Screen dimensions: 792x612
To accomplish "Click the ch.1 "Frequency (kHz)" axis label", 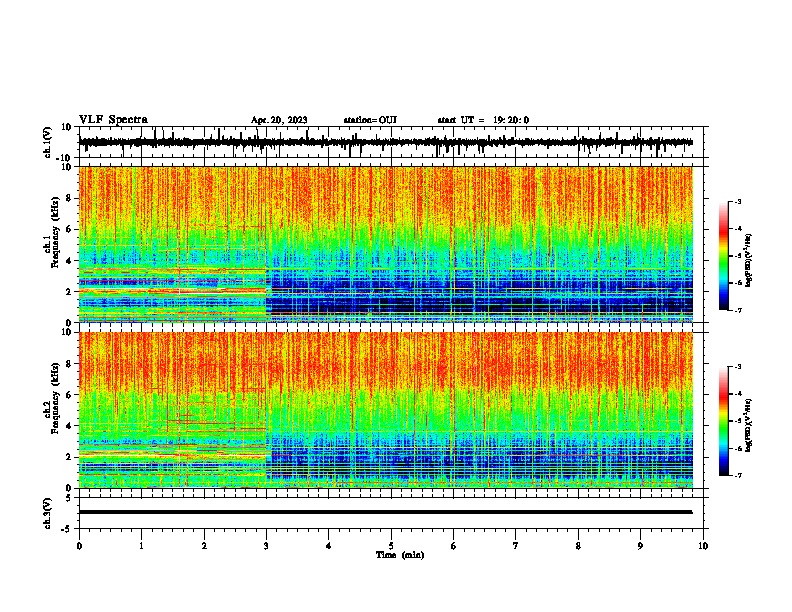I will coord(55,232).
